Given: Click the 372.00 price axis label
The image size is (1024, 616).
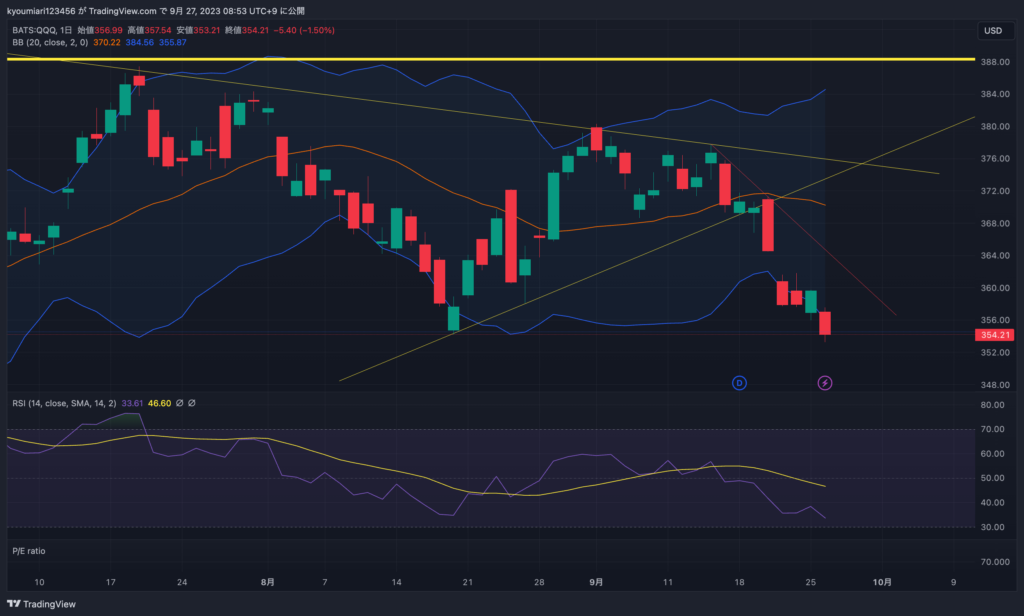Looking at the screenshot, I should point(995,191).
